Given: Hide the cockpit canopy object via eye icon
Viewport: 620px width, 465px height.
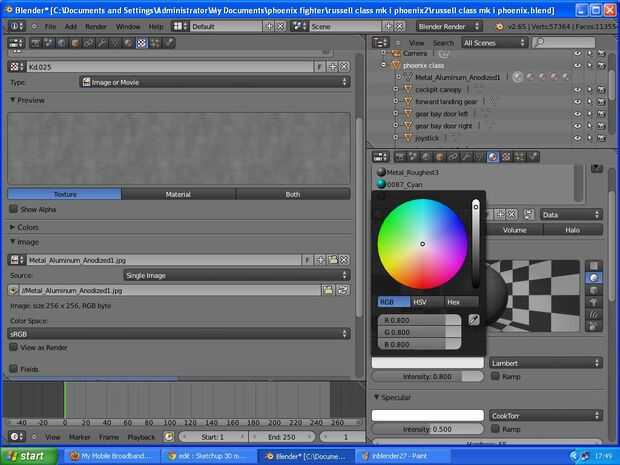Looking at the screenshot, I should click(577, 89).
